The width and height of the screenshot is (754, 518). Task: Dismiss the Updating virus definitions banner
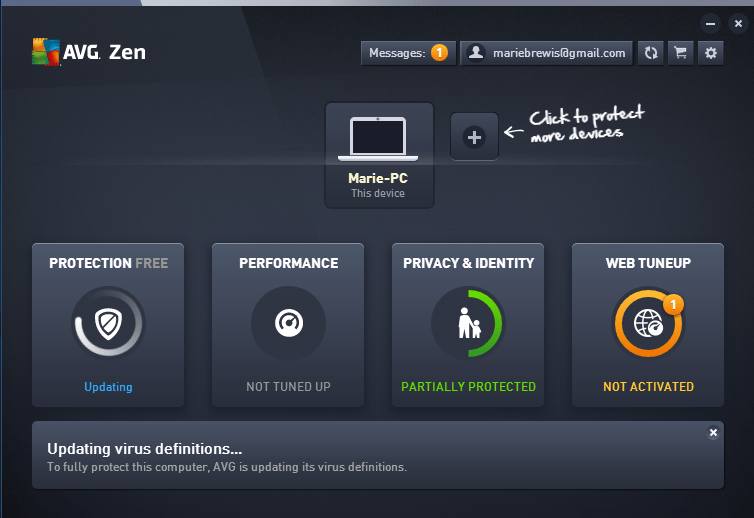(x=713, y=433)
